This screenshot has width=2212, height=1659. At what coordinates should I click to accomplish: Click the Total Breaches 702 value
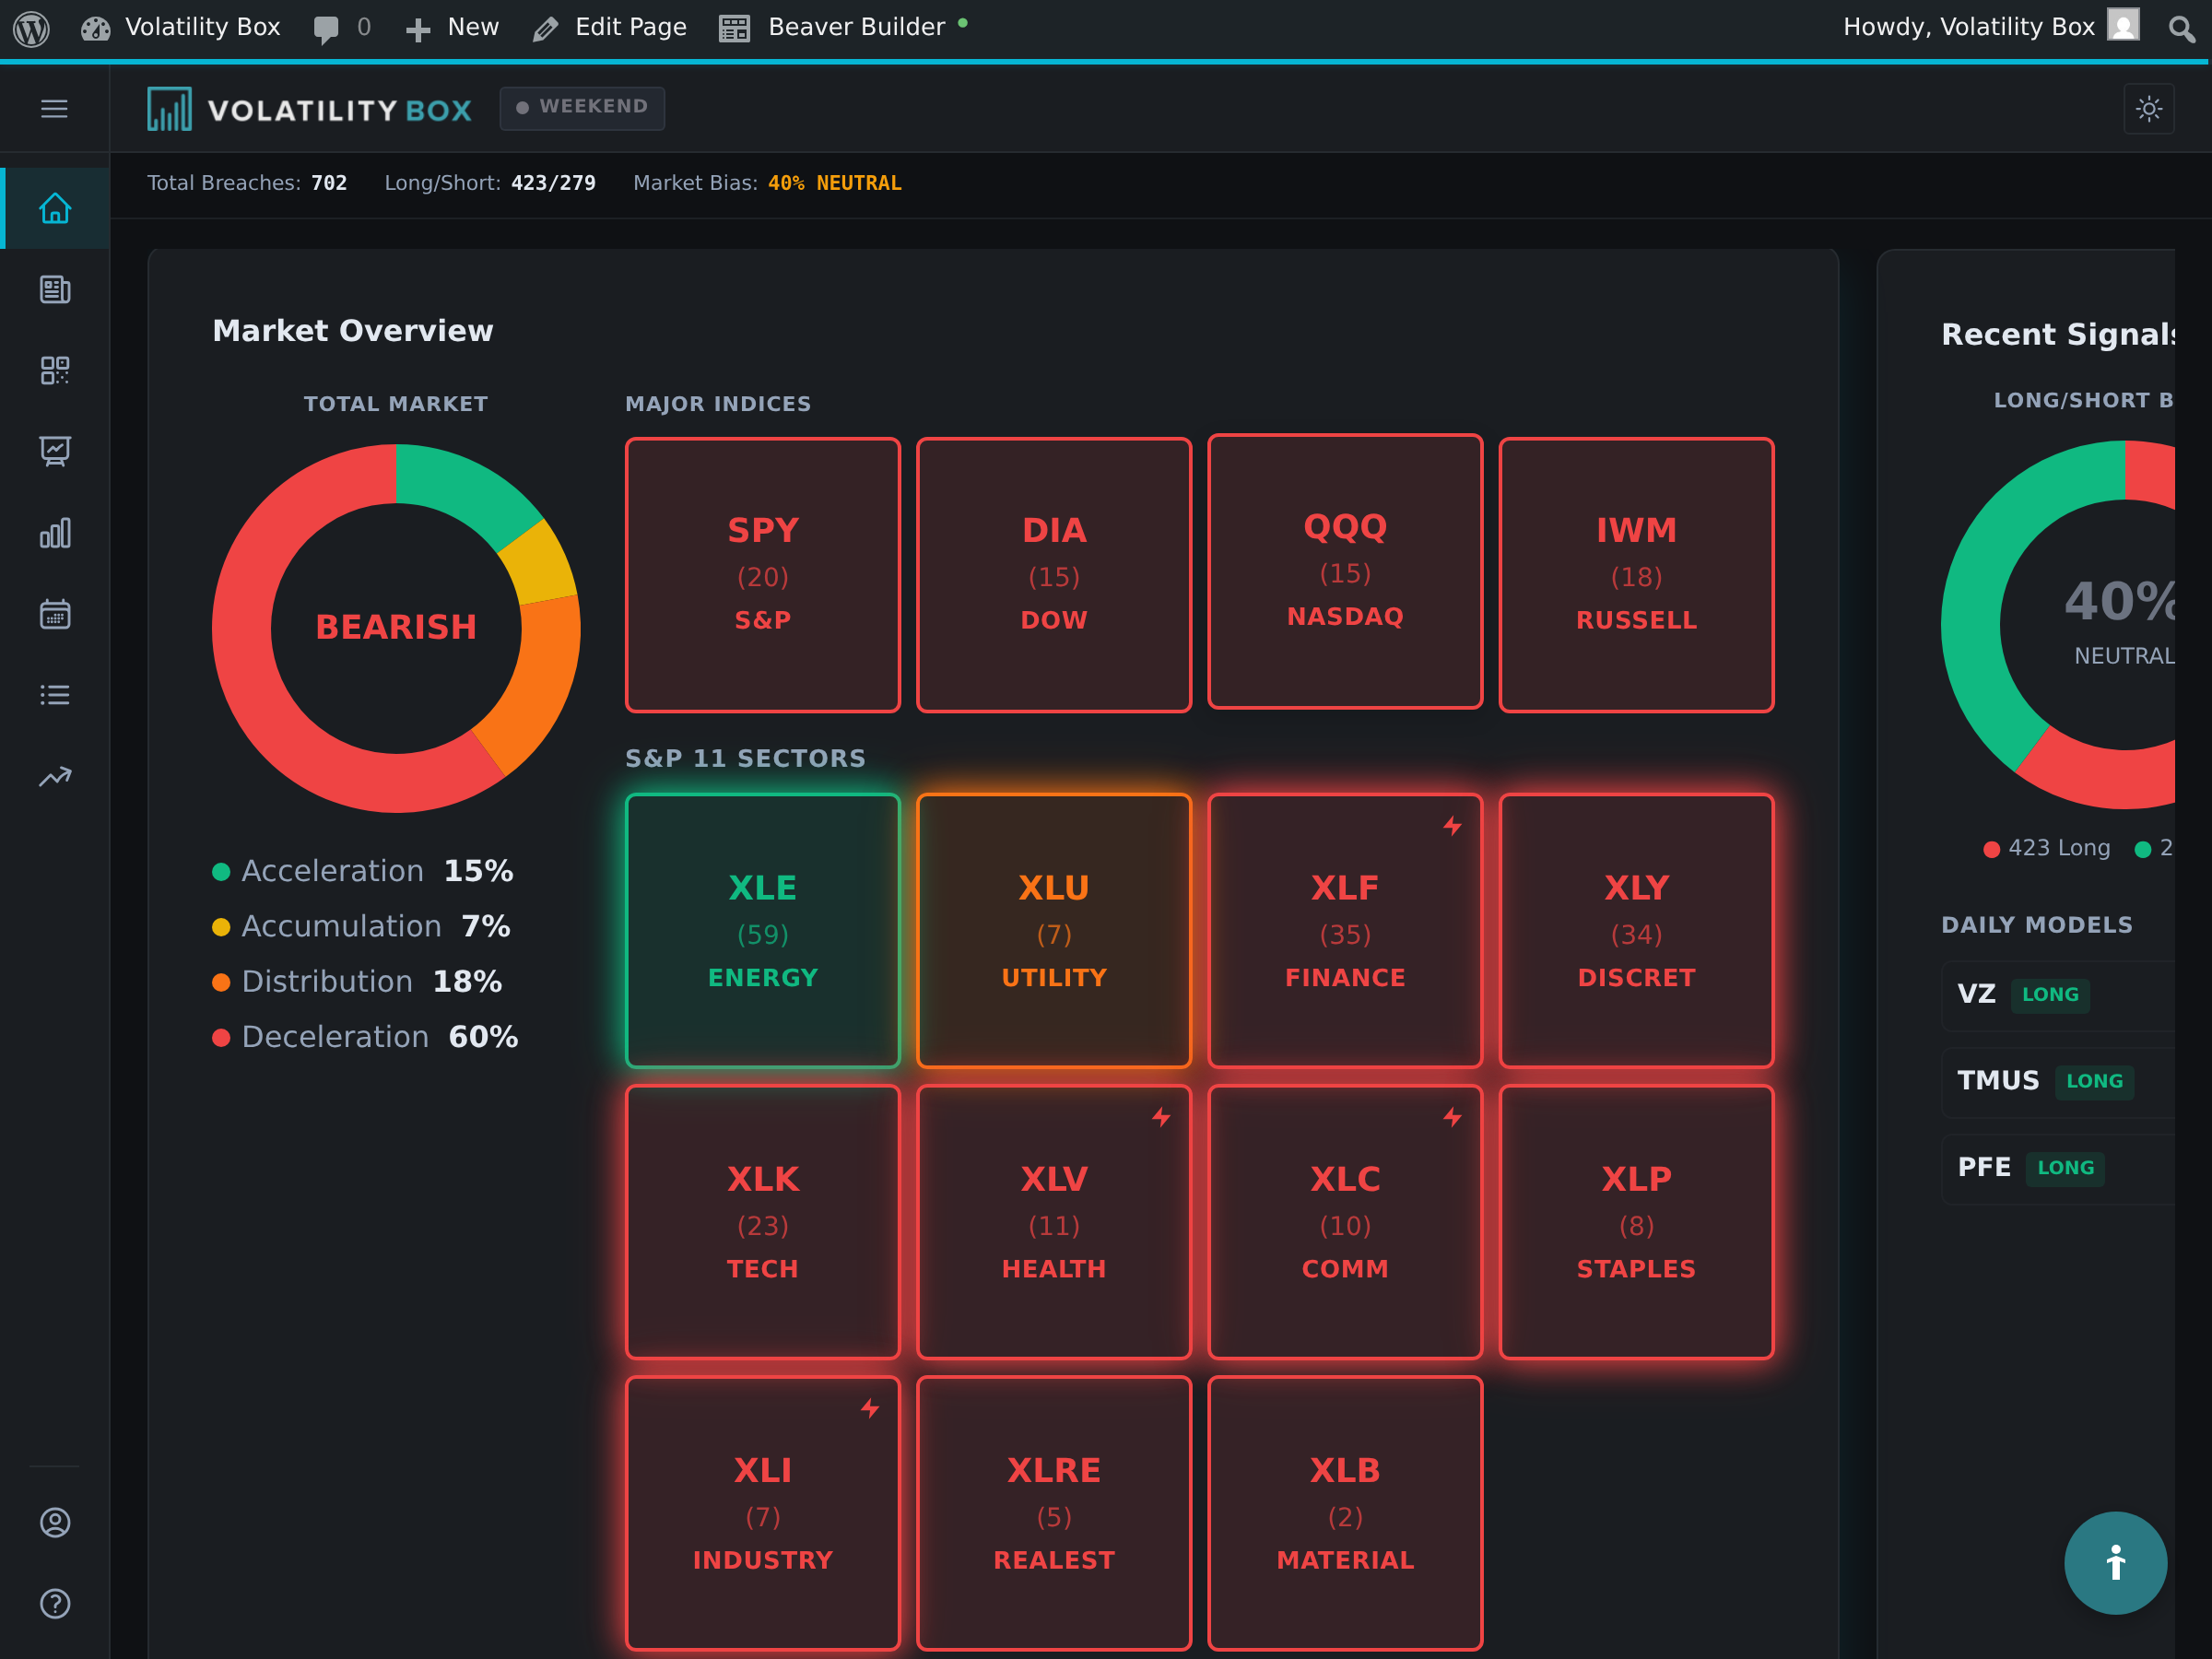pyautogui.click(x=329, y=183)
